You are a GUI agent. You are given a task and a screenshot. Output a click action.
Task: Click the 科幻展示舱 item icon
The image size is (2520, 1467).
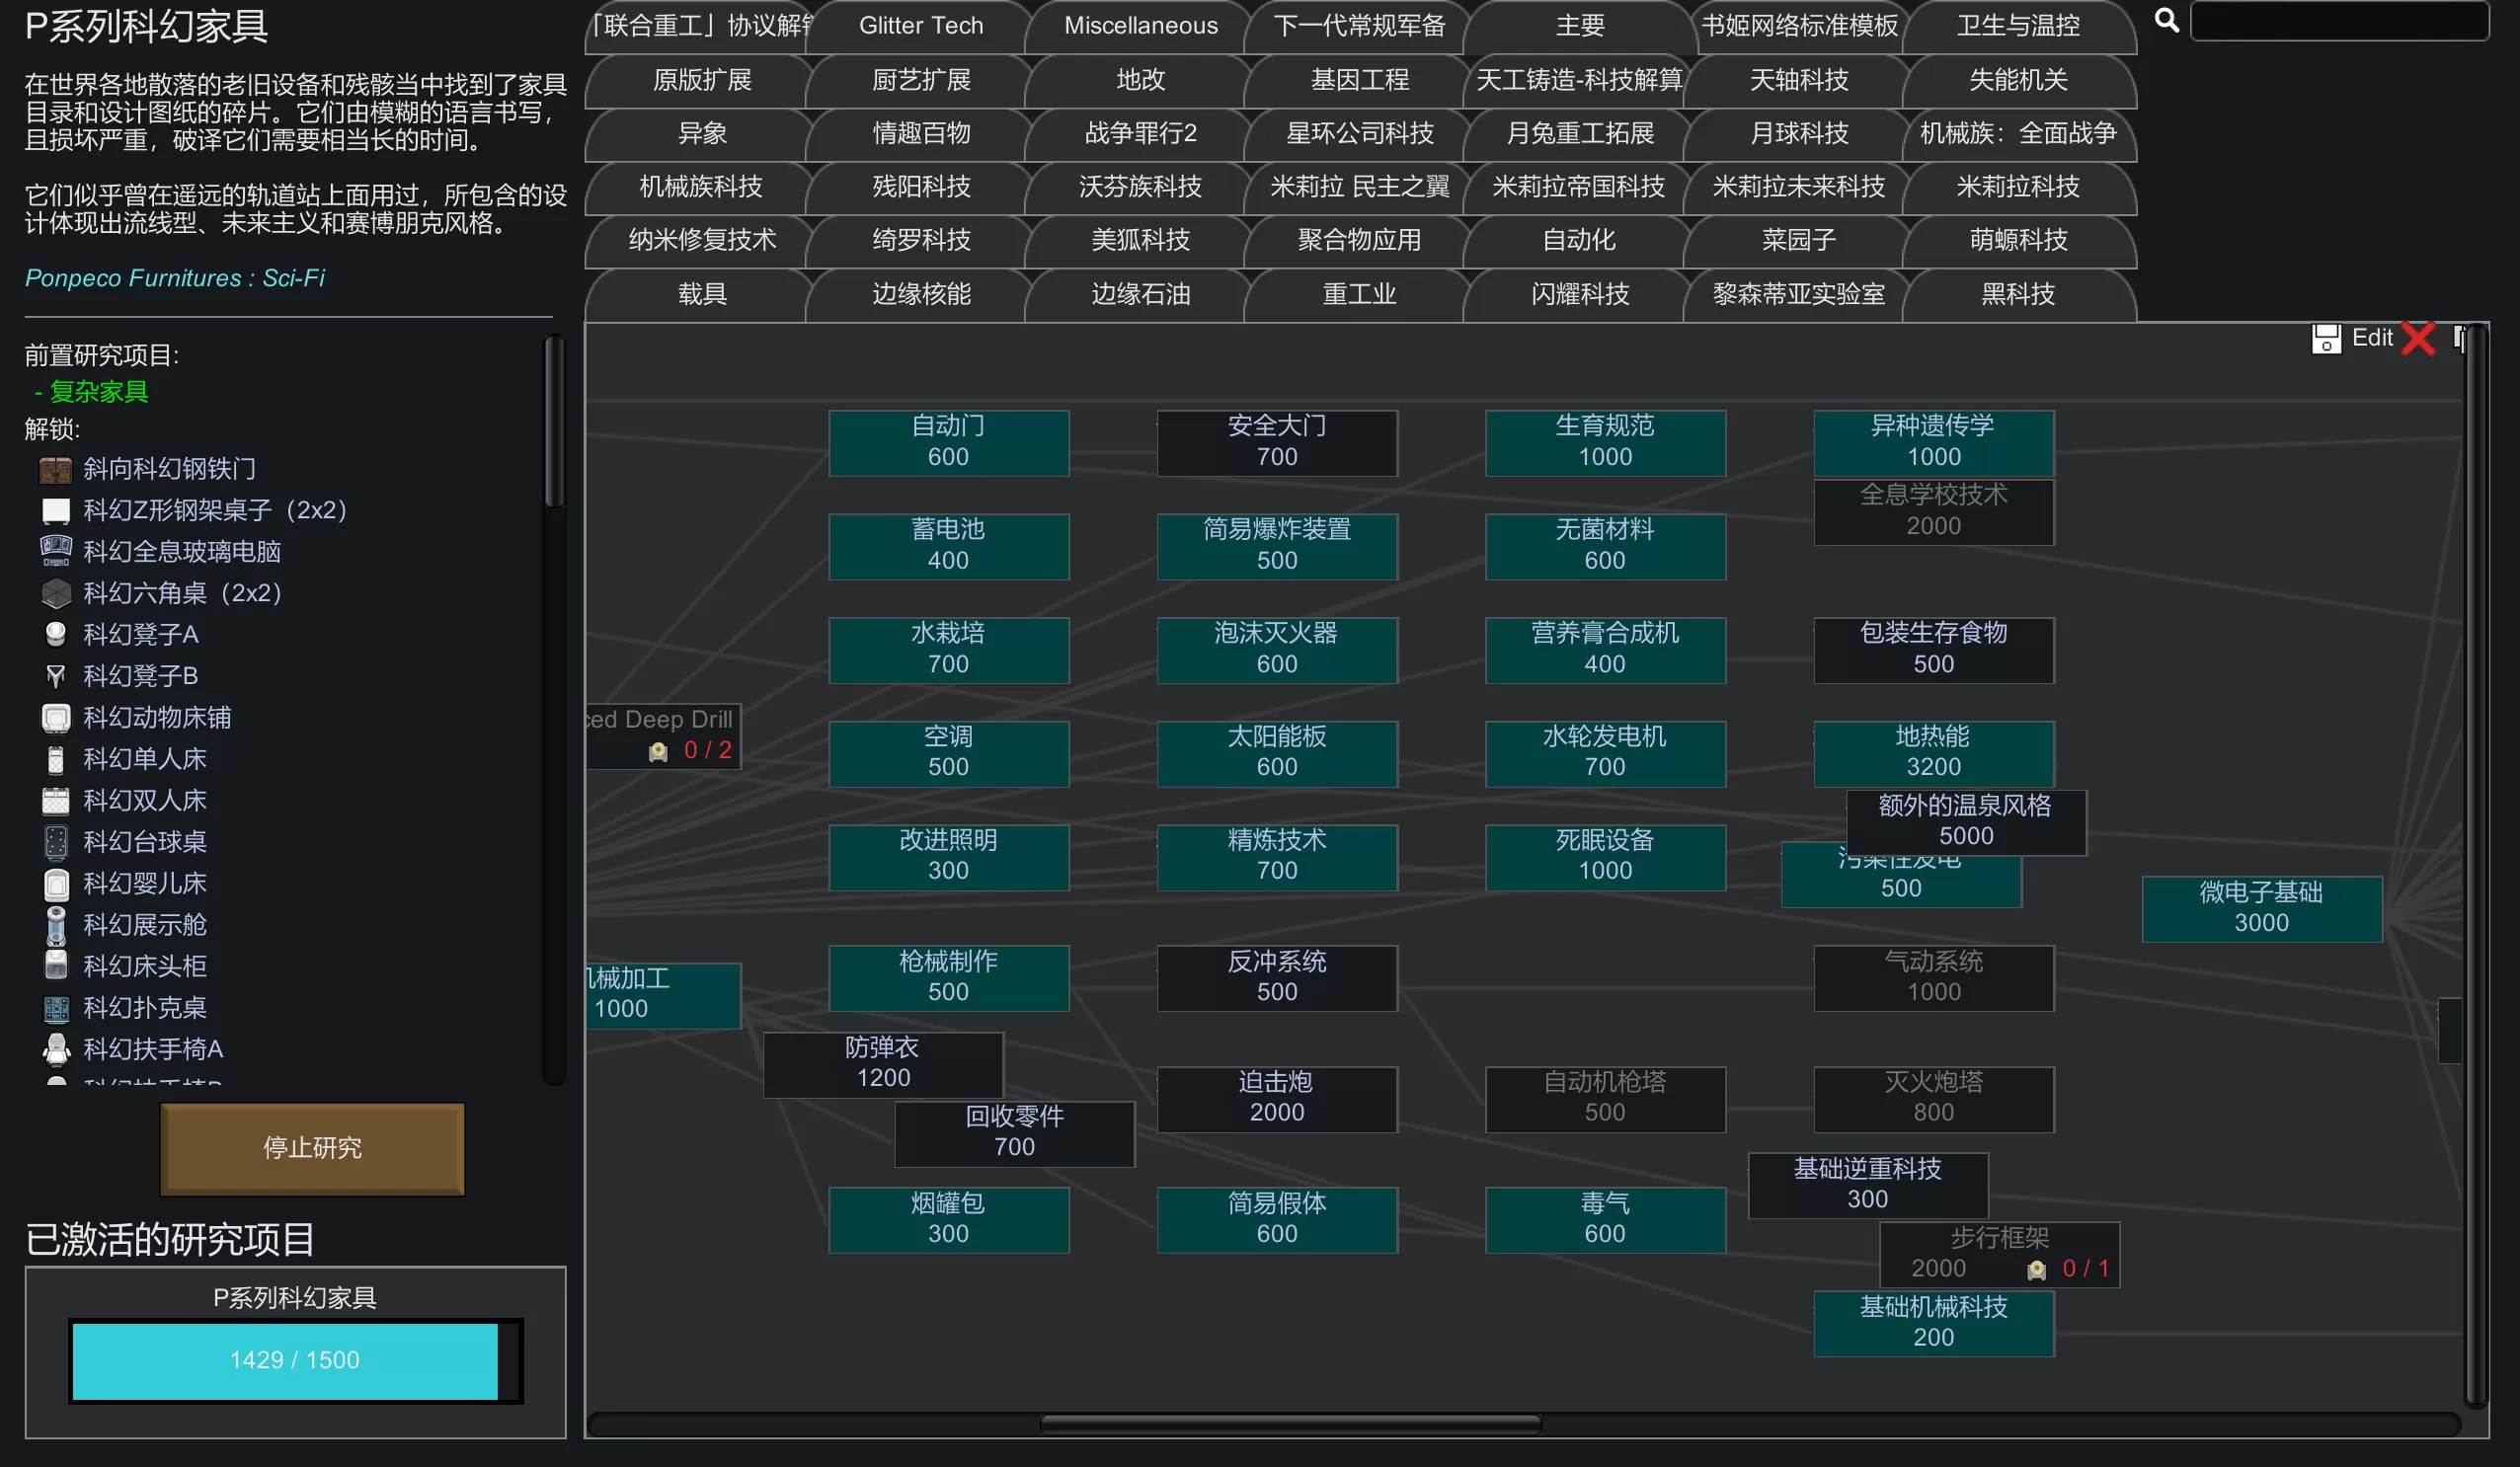56,925
